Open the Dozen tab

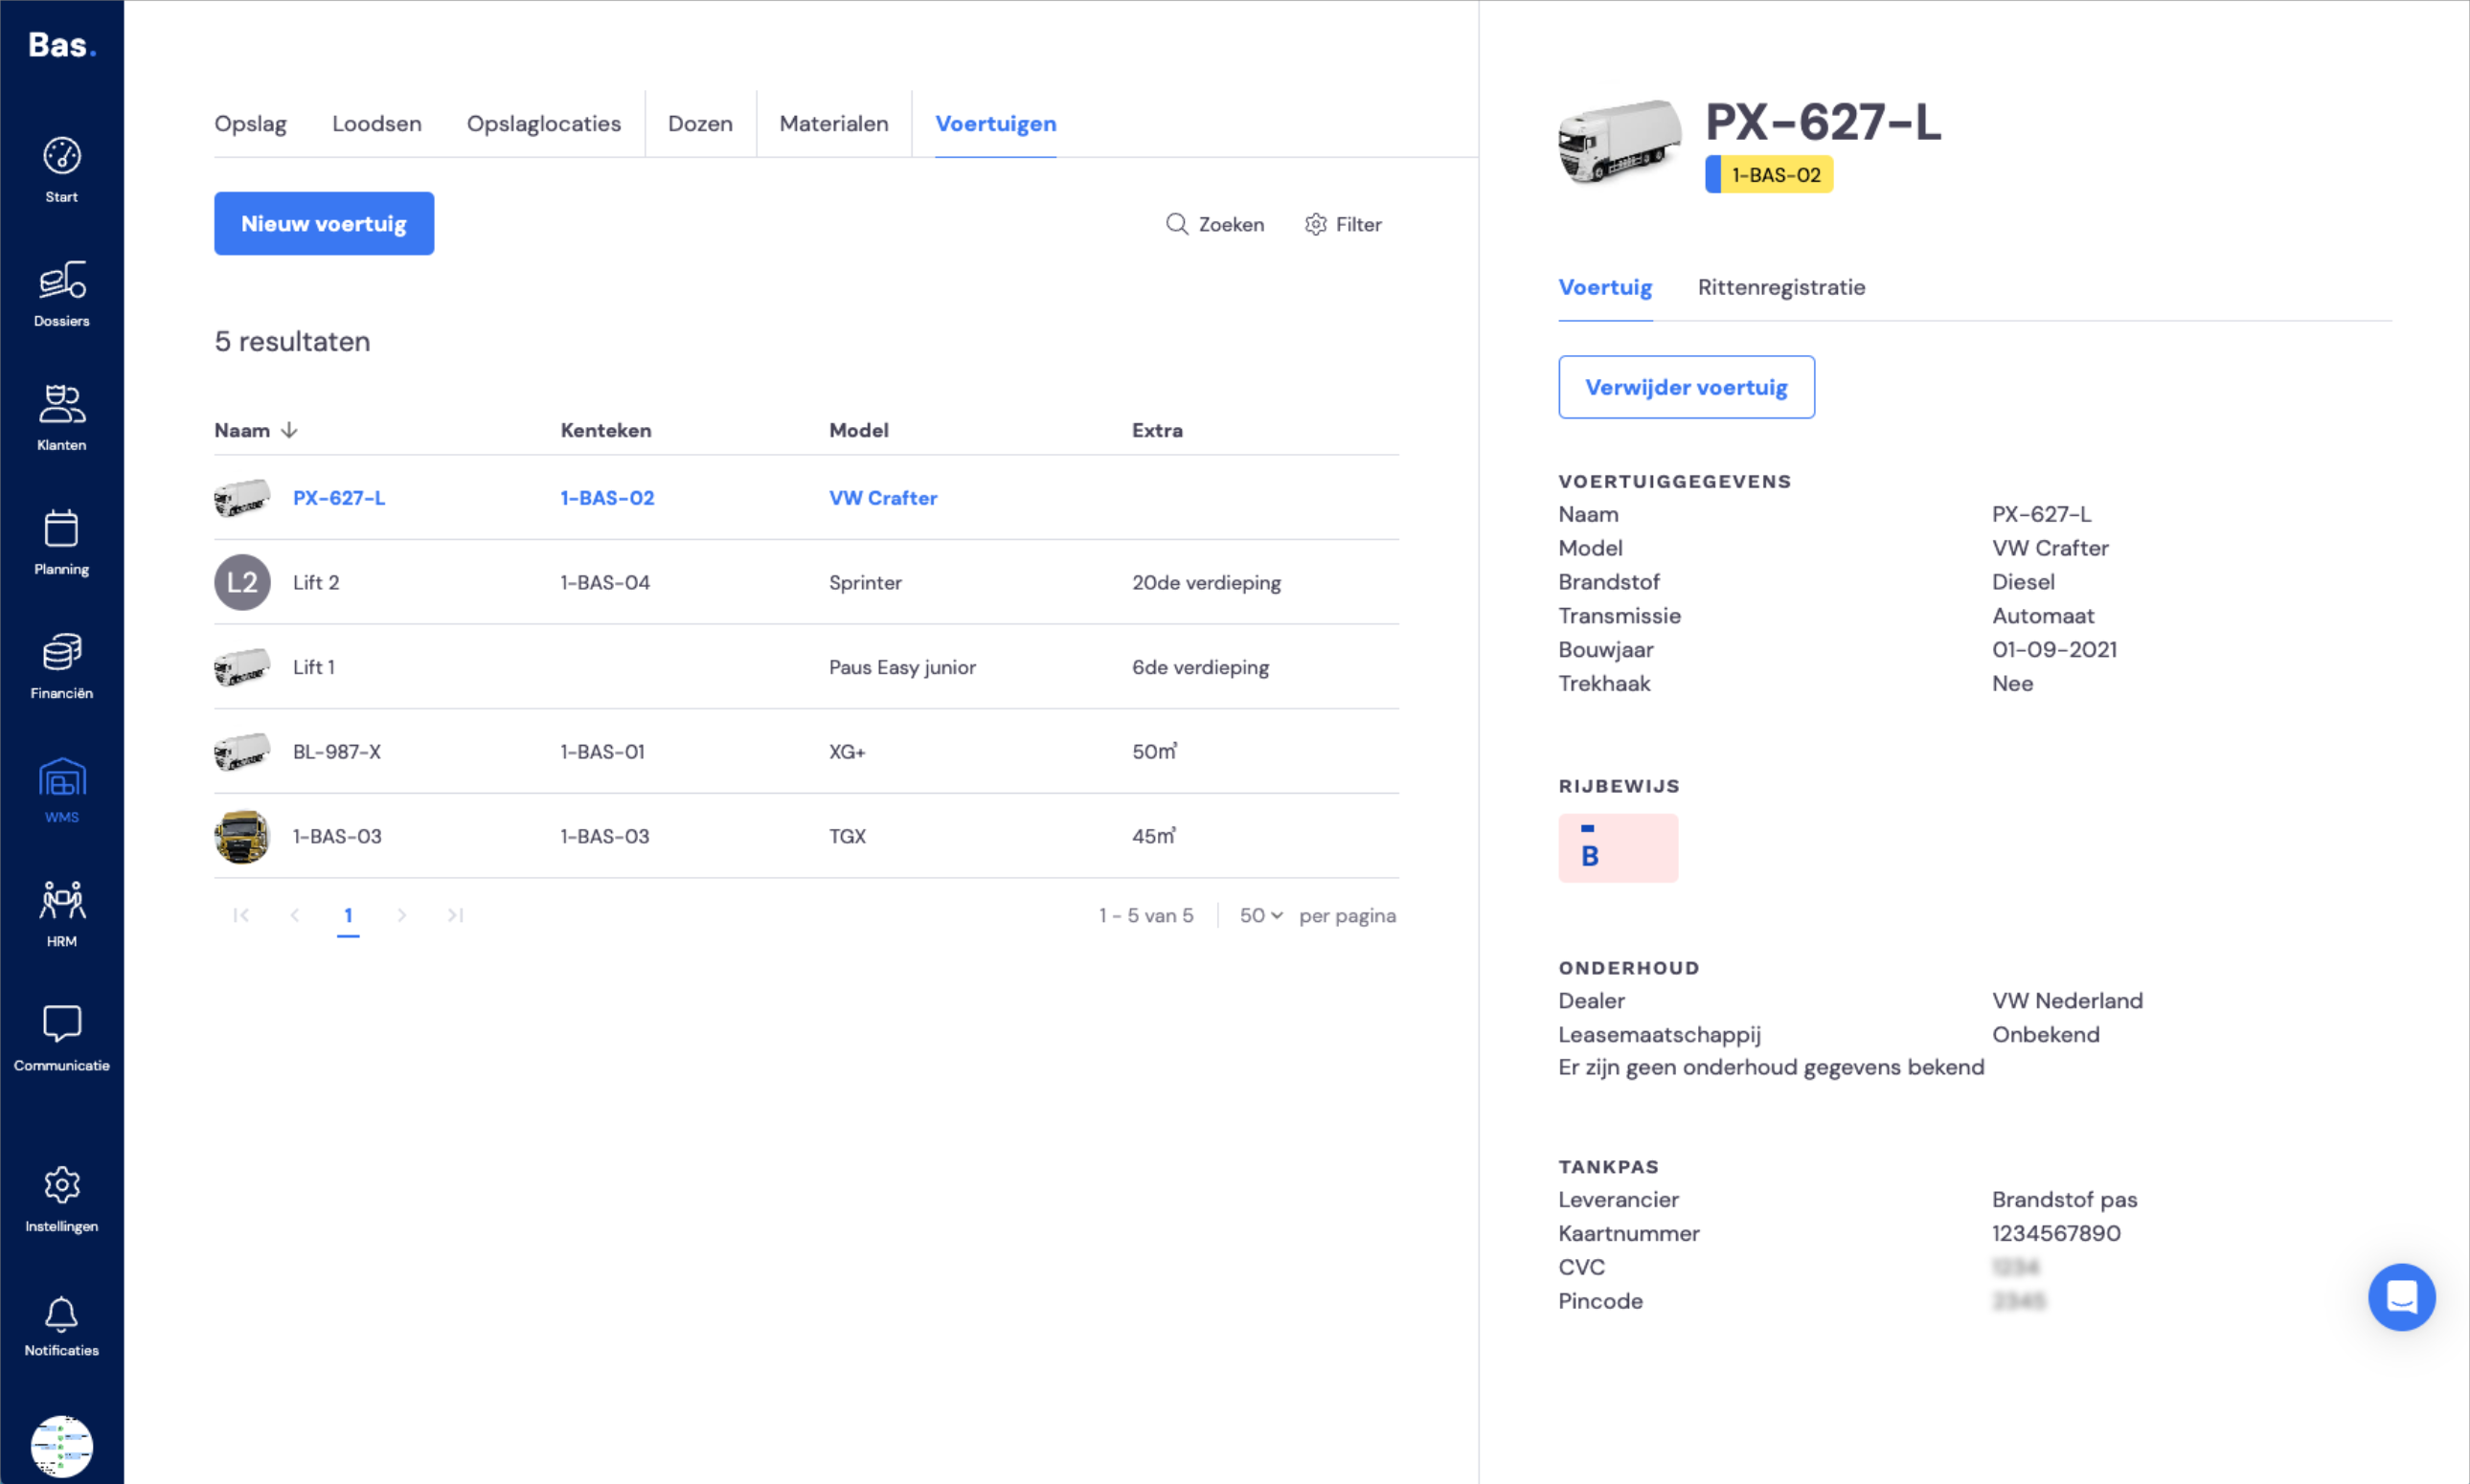pos(700,124)
